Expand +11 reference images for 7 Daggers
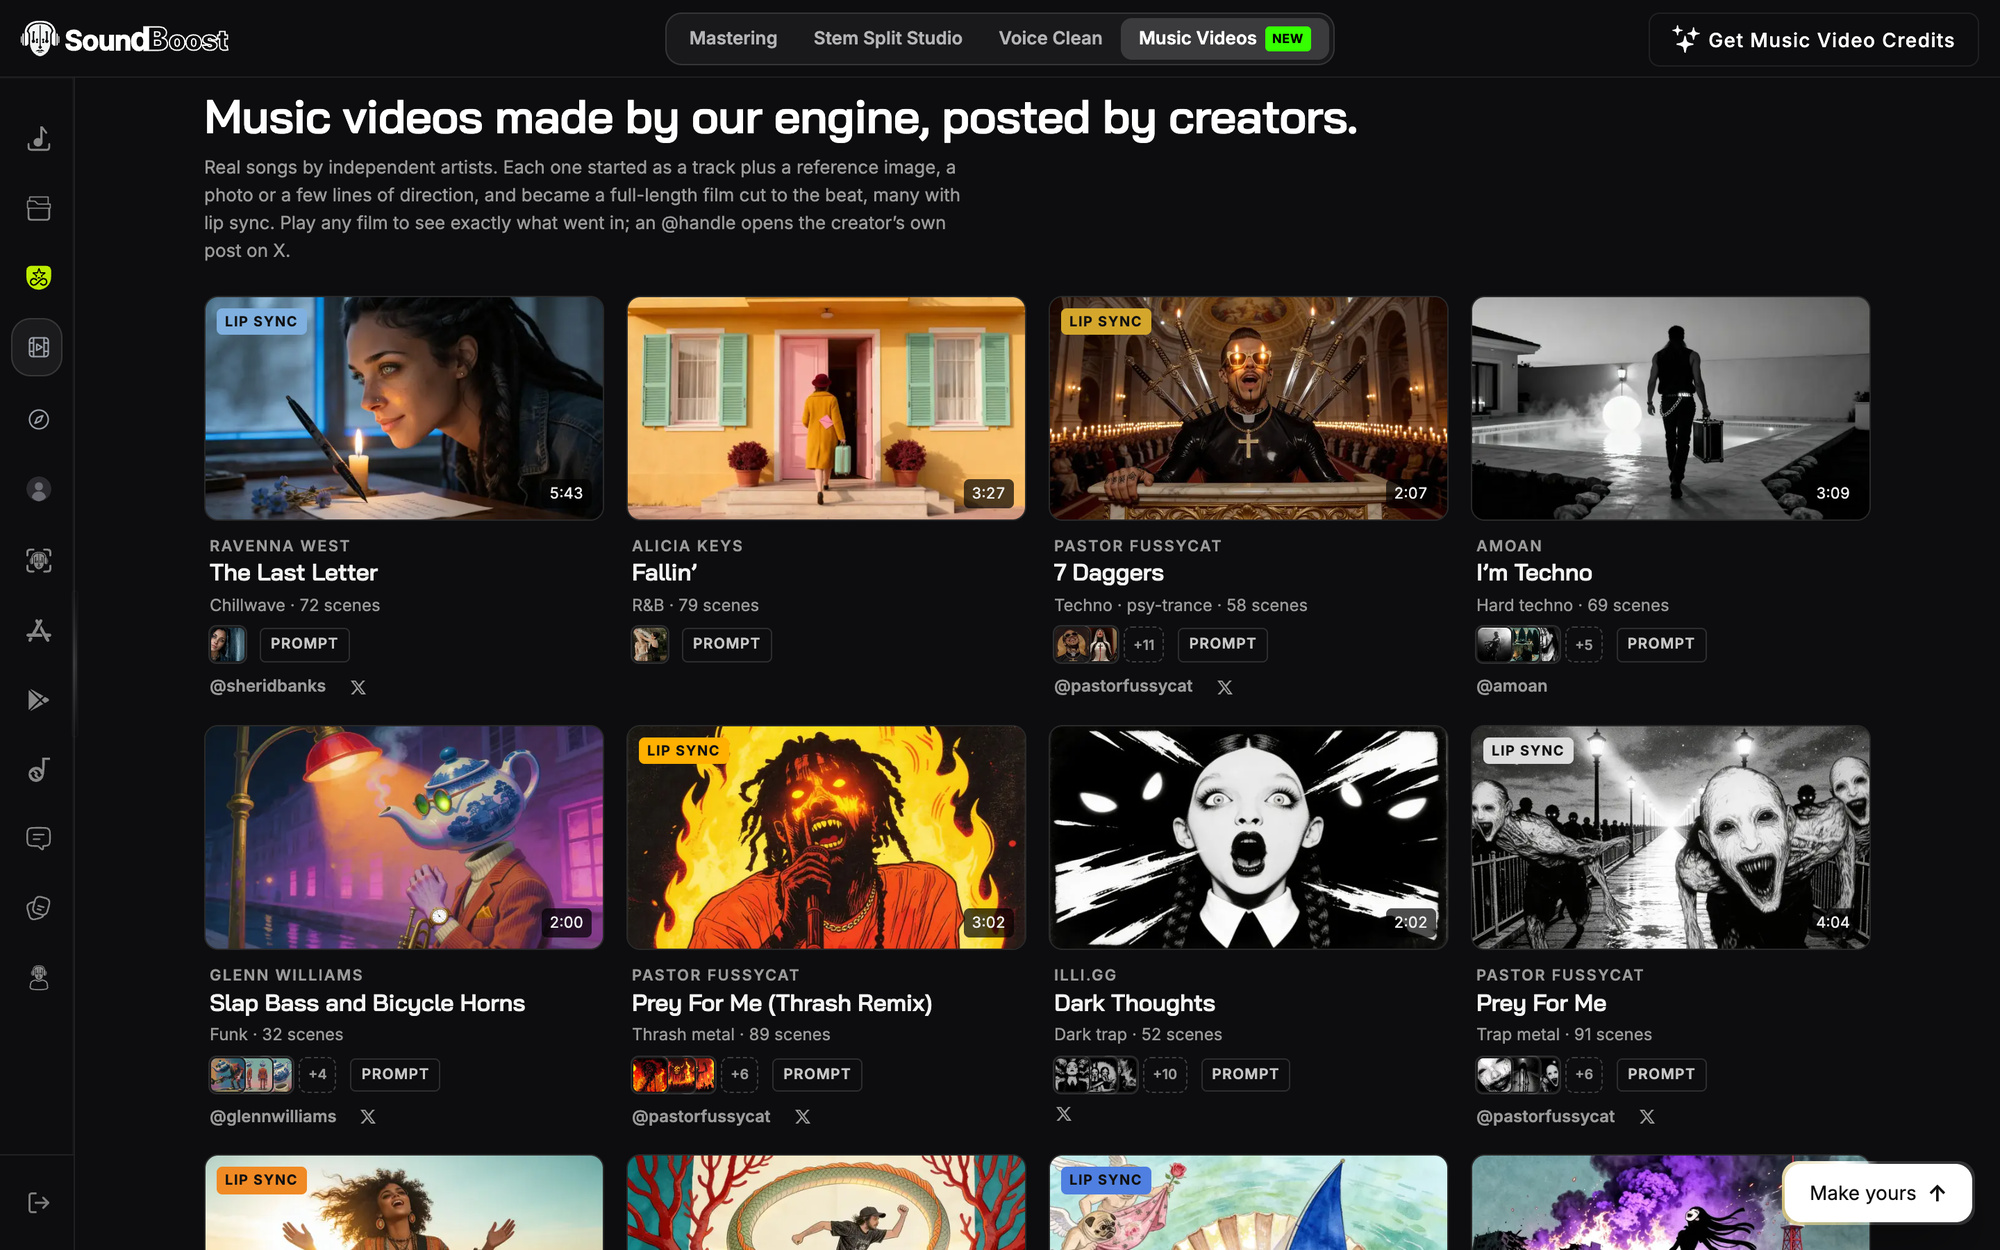This screenshot has width=2000, height=1250. (1144, 645)
